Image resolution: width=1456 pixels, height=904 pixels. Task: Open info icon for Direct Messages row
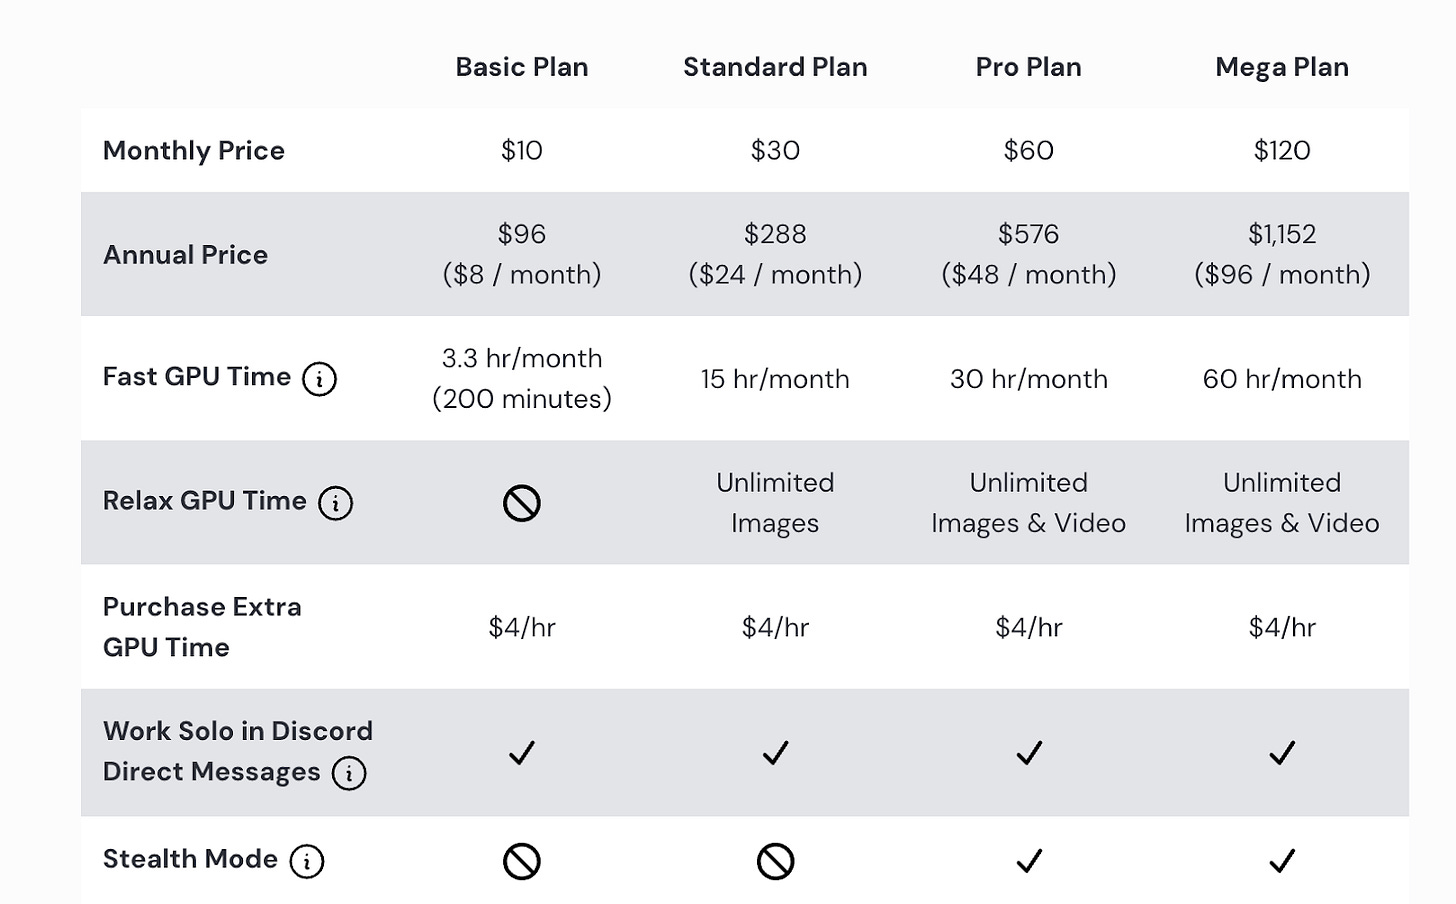click(x=349, y=773)
